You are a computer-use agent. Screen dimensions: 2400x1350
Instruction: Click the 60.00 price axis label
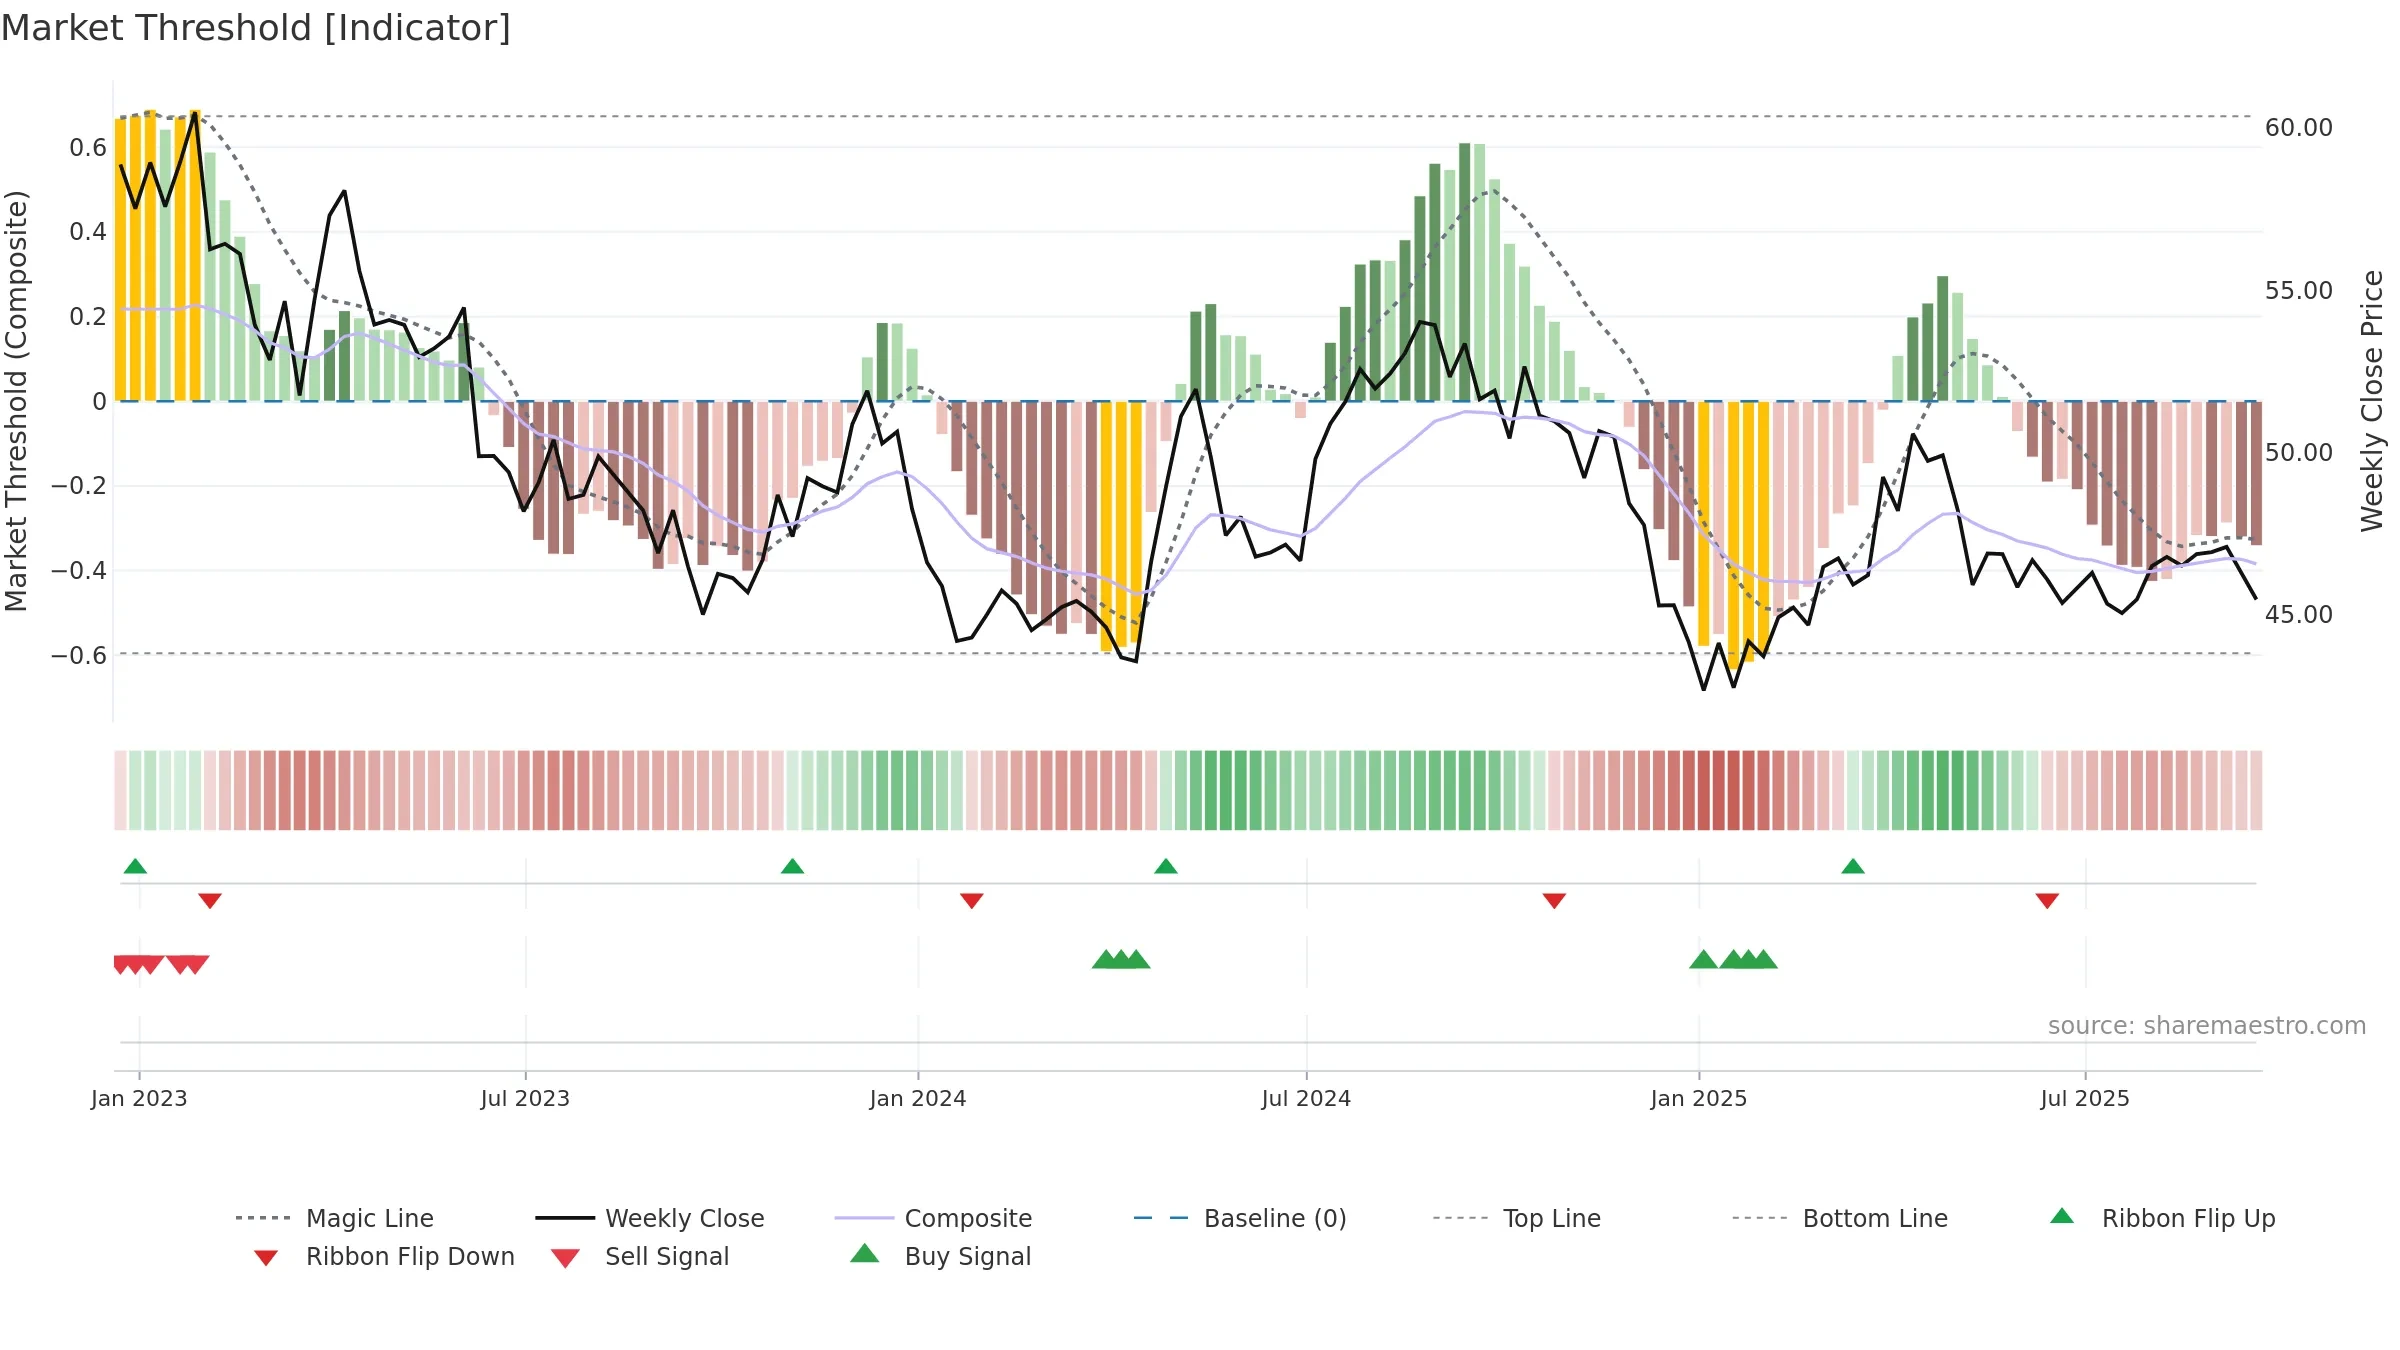[x=2299, y=128]
